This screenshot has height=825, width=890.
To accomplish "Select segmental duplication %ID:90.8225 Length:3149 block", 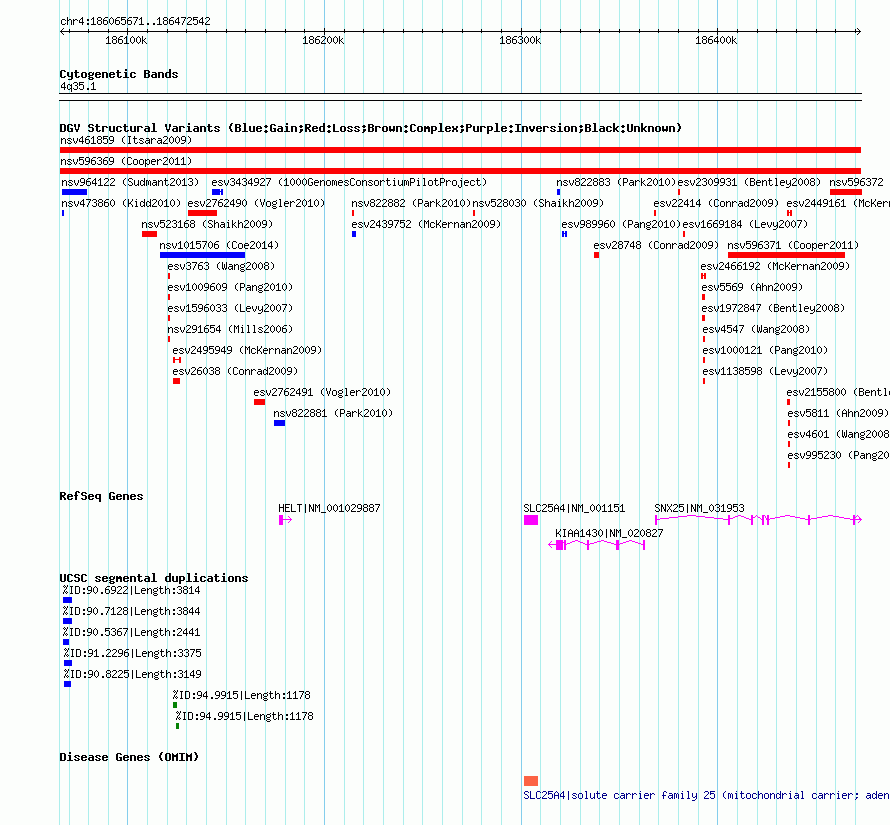I will 68,684.
